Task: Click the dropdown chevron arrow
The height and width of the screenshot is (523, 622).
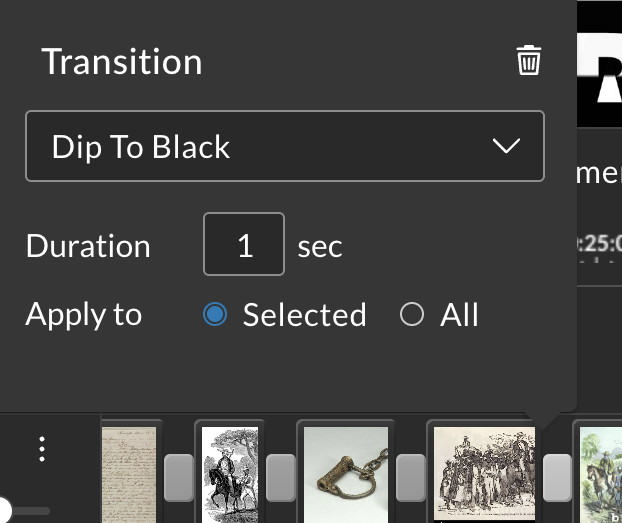Action: [506, 146]
